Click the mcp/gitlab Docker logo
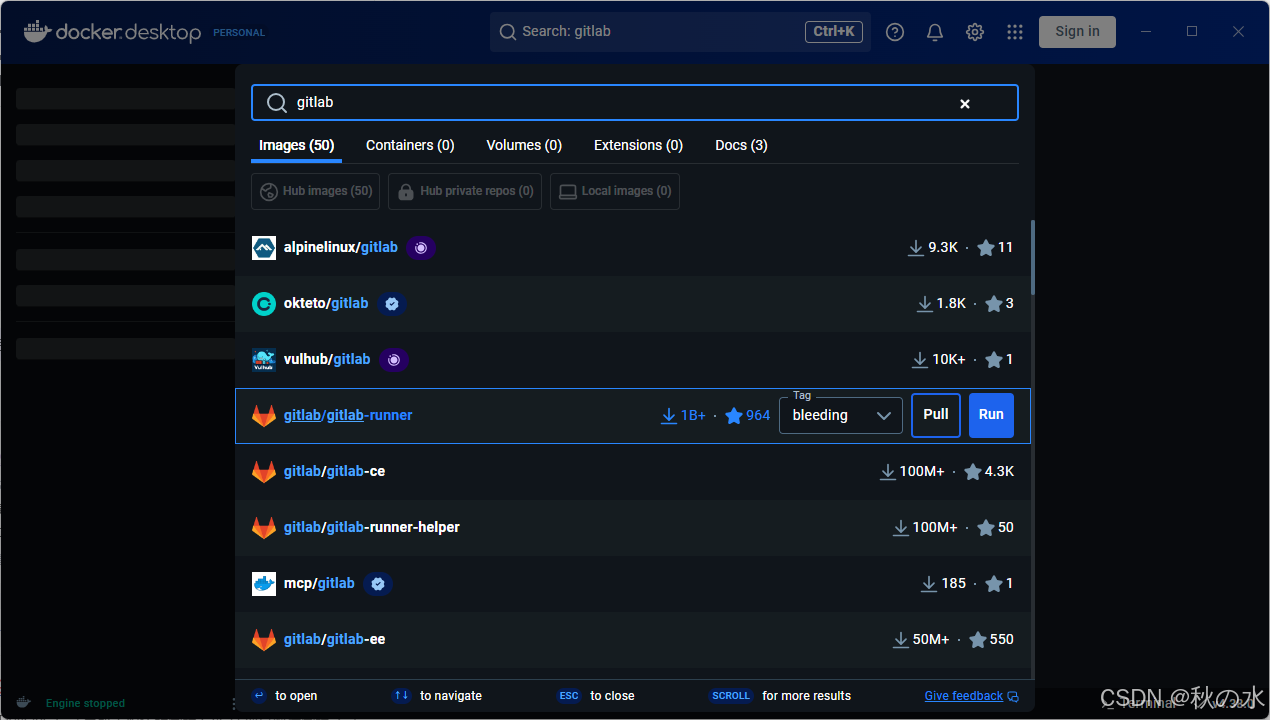 (x=264, y=583)
